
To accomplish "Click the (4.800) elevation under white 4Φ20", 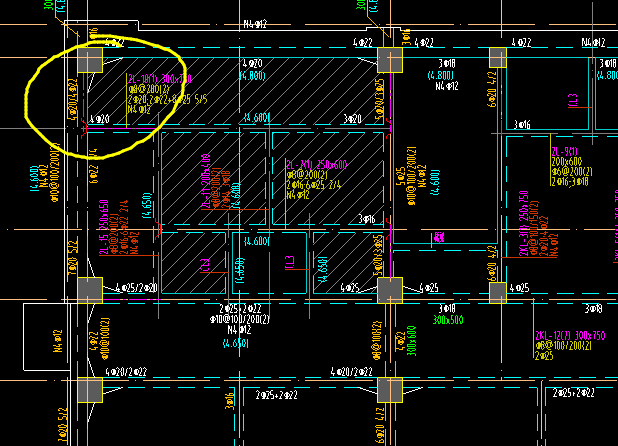I will (x=253, y=75).
